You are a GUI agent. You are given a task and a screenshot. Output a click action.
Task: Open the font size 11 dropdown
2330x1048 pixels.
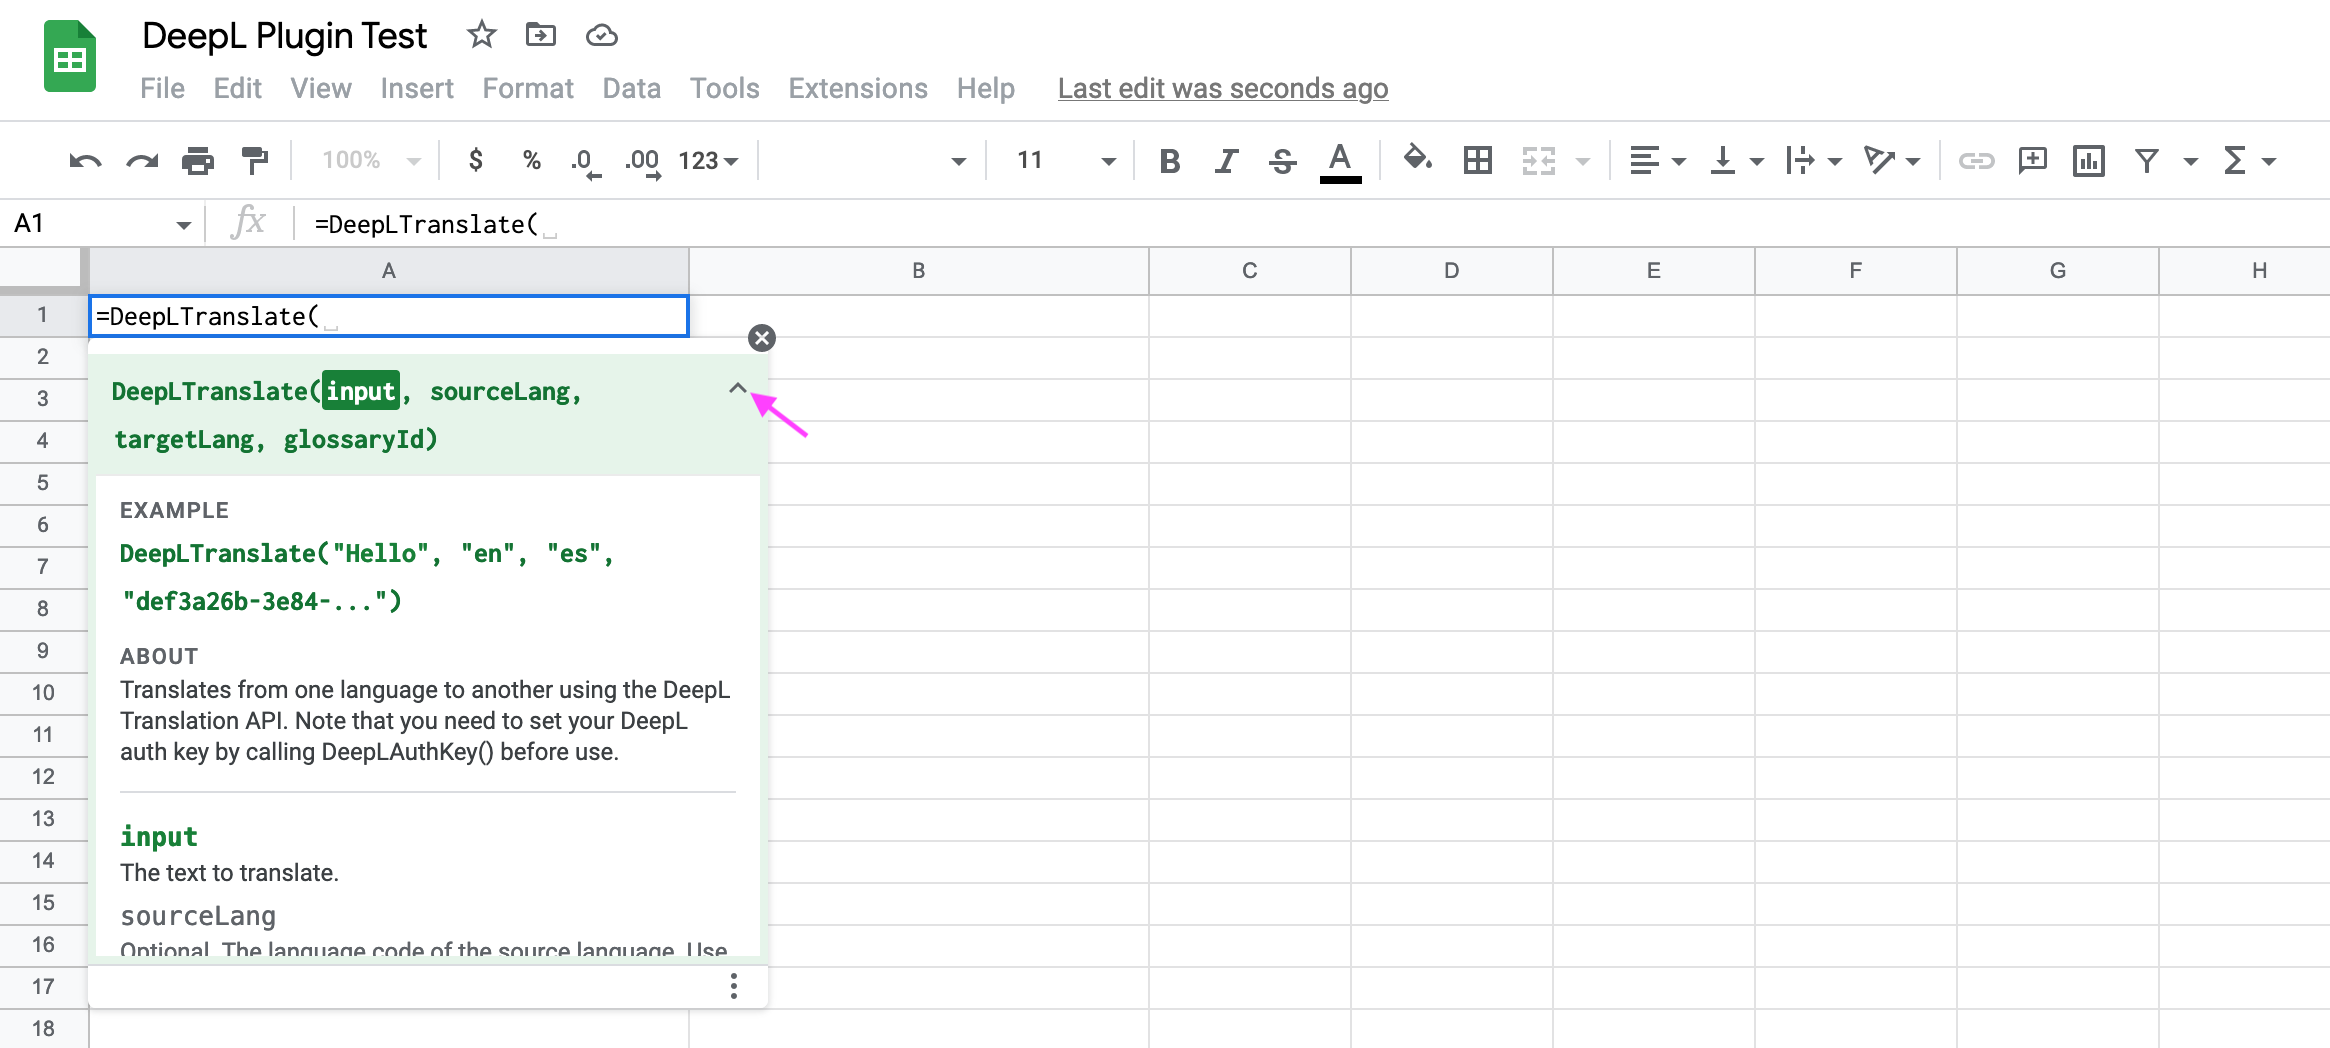pyautogui.click(x=1066, y=160)
